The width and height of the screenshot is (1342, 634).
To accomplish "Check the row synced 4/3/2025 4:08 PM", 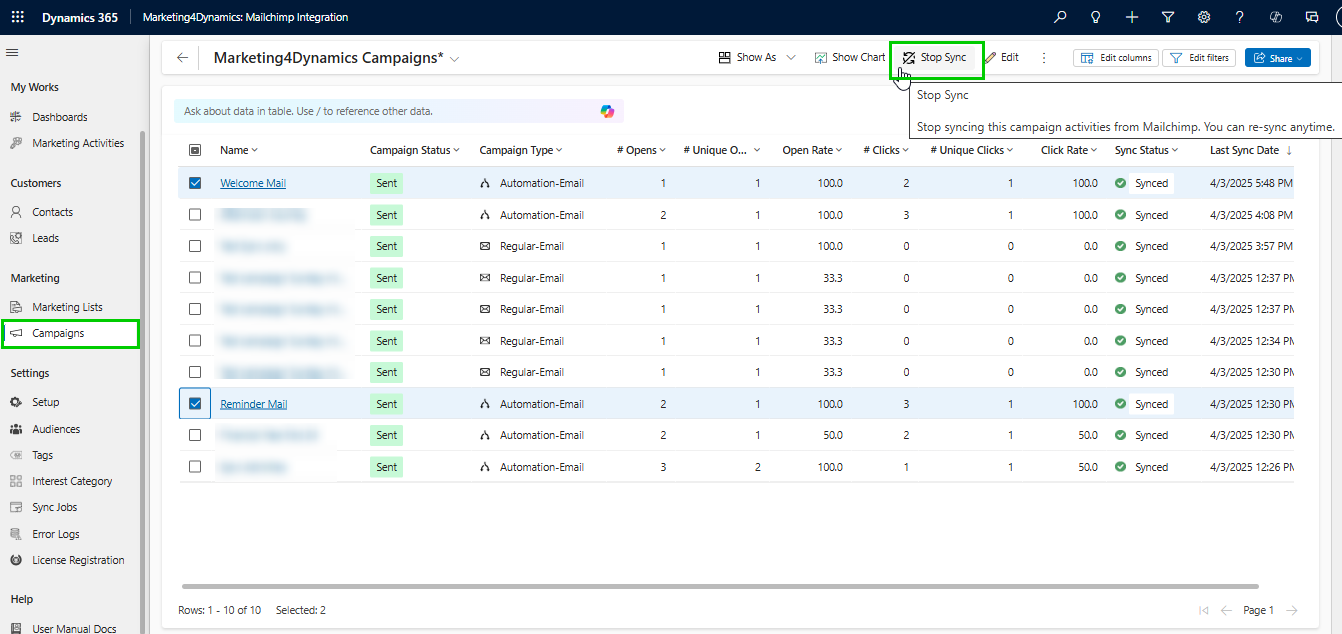I will coord(195,215).
